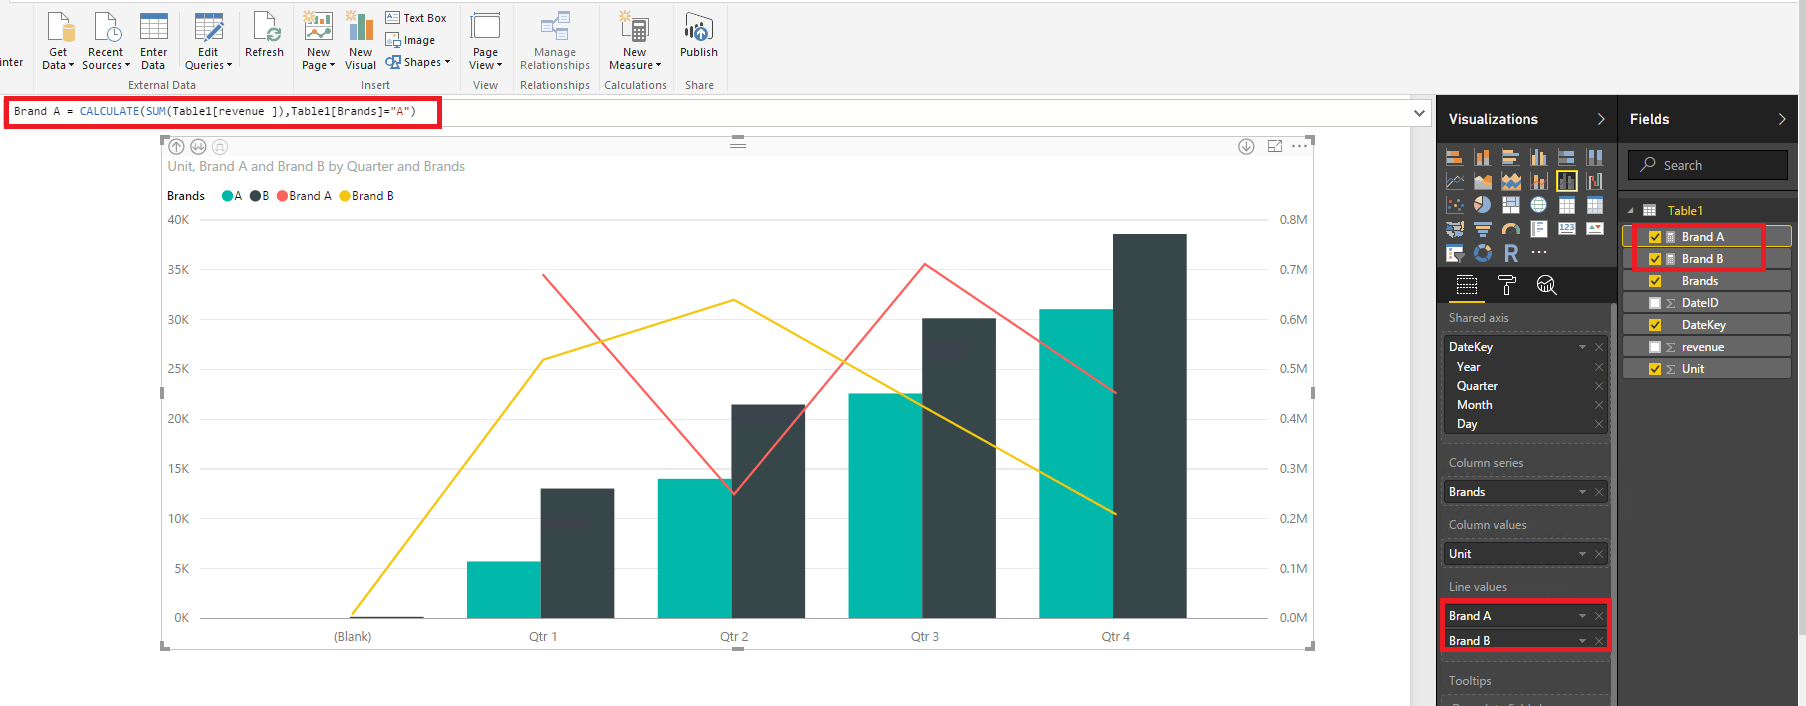Click the Publish icon in the ribbon

click(699, 29)
